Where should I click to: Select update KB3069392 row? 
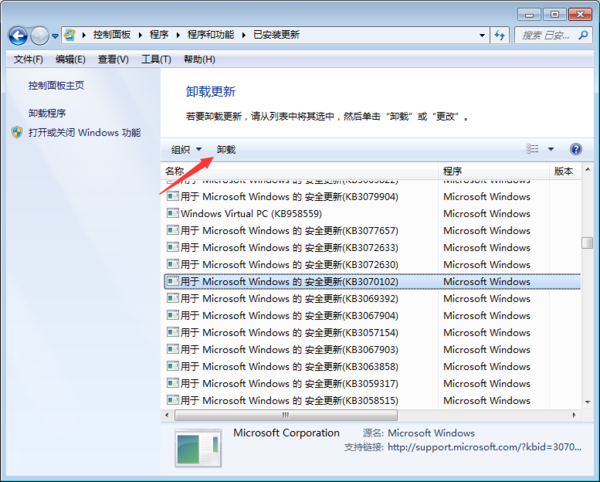tap(372, 298)
